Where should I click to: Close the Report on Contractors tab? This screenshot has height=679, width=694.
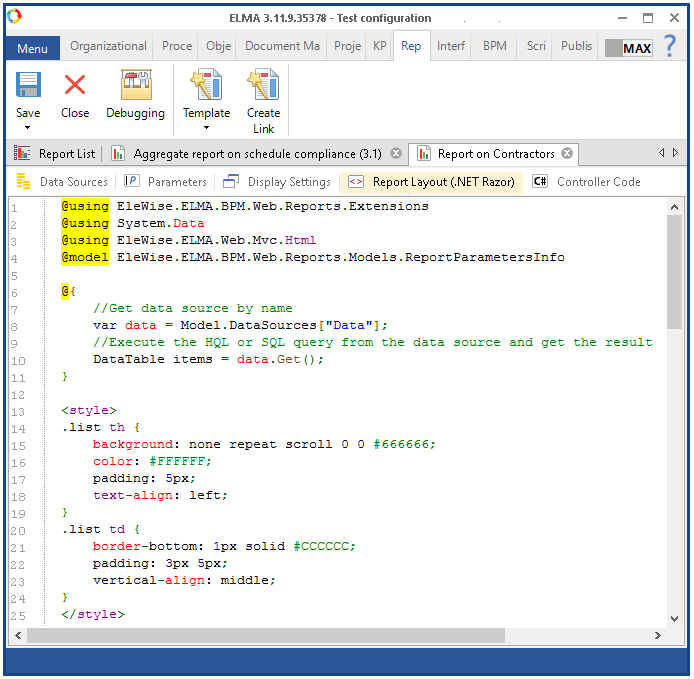coord(567,154)
